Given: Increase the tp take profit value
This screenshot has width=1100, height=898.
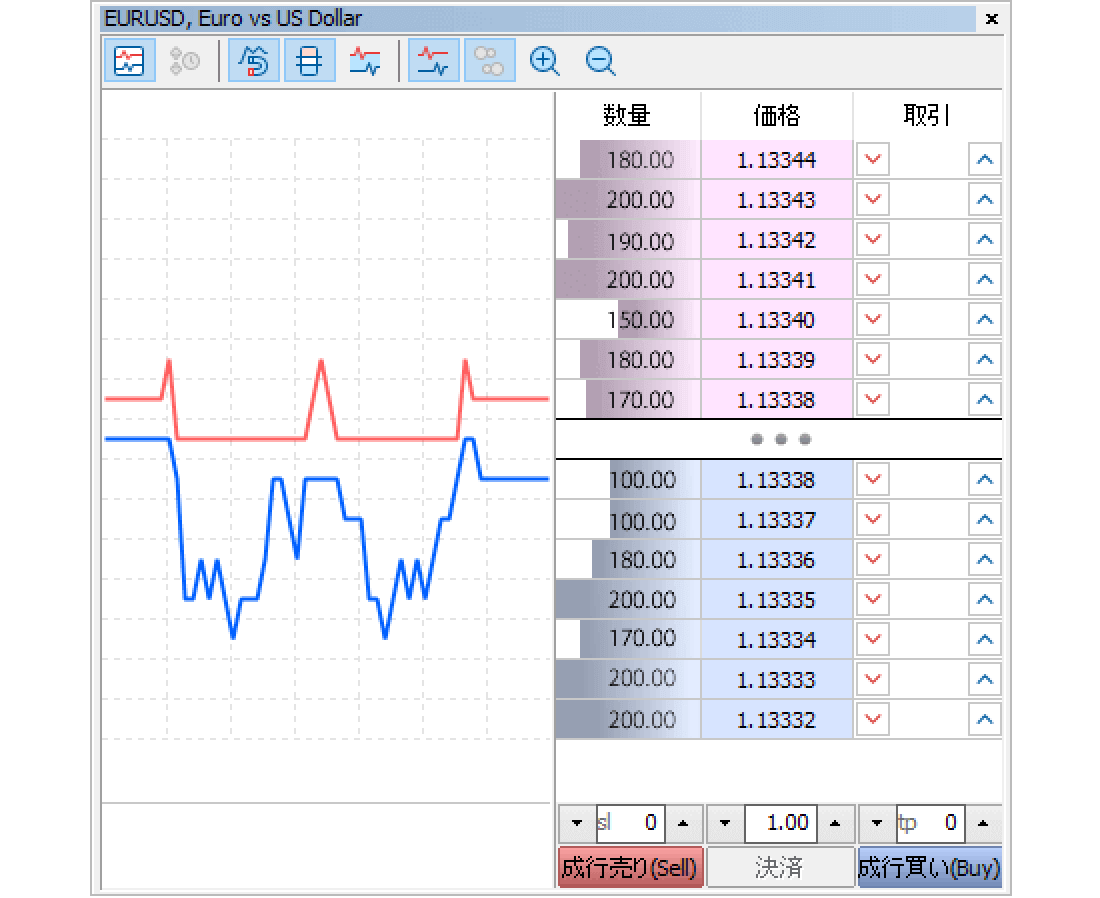Looking at the screenshot, I should coord(983,824).
